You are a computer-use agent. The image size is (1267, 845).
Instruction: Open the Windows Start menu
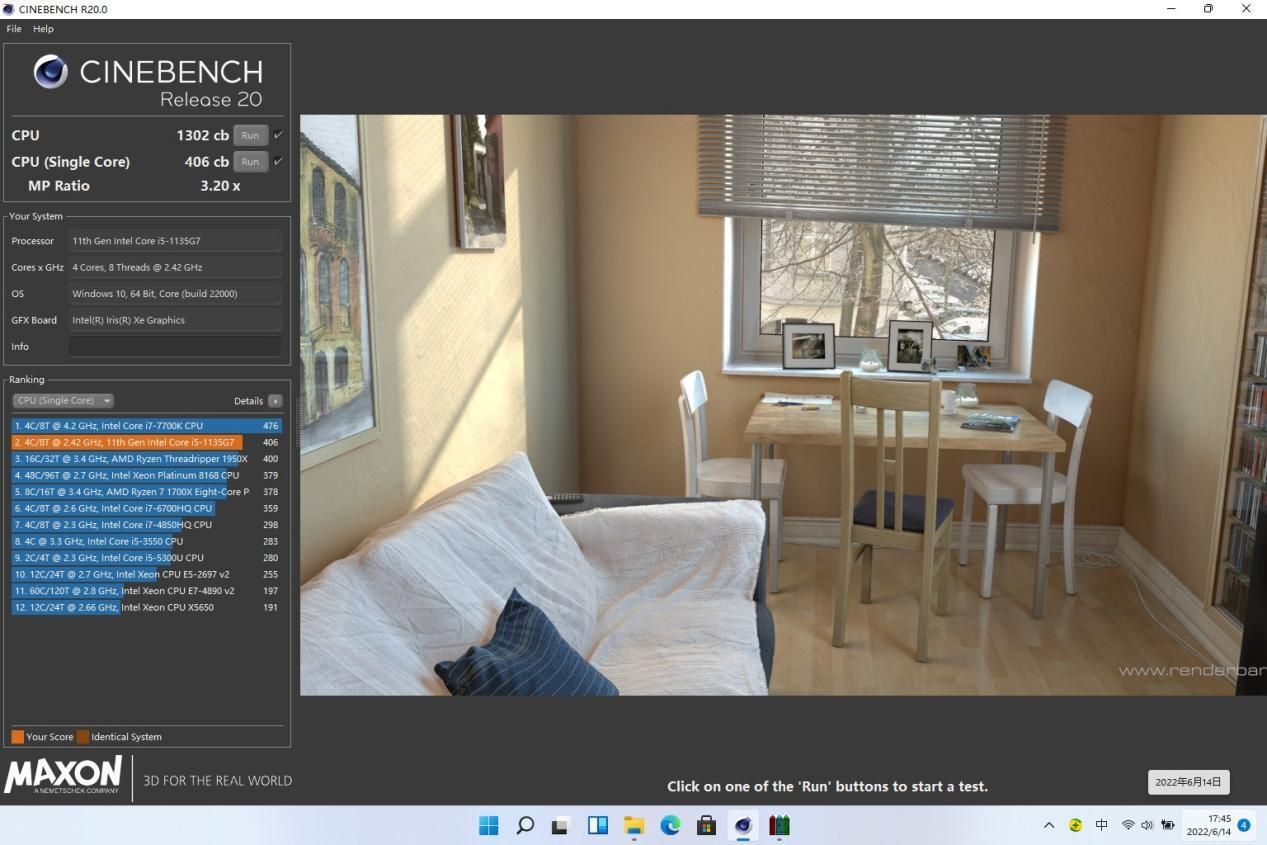coord(488,825)
